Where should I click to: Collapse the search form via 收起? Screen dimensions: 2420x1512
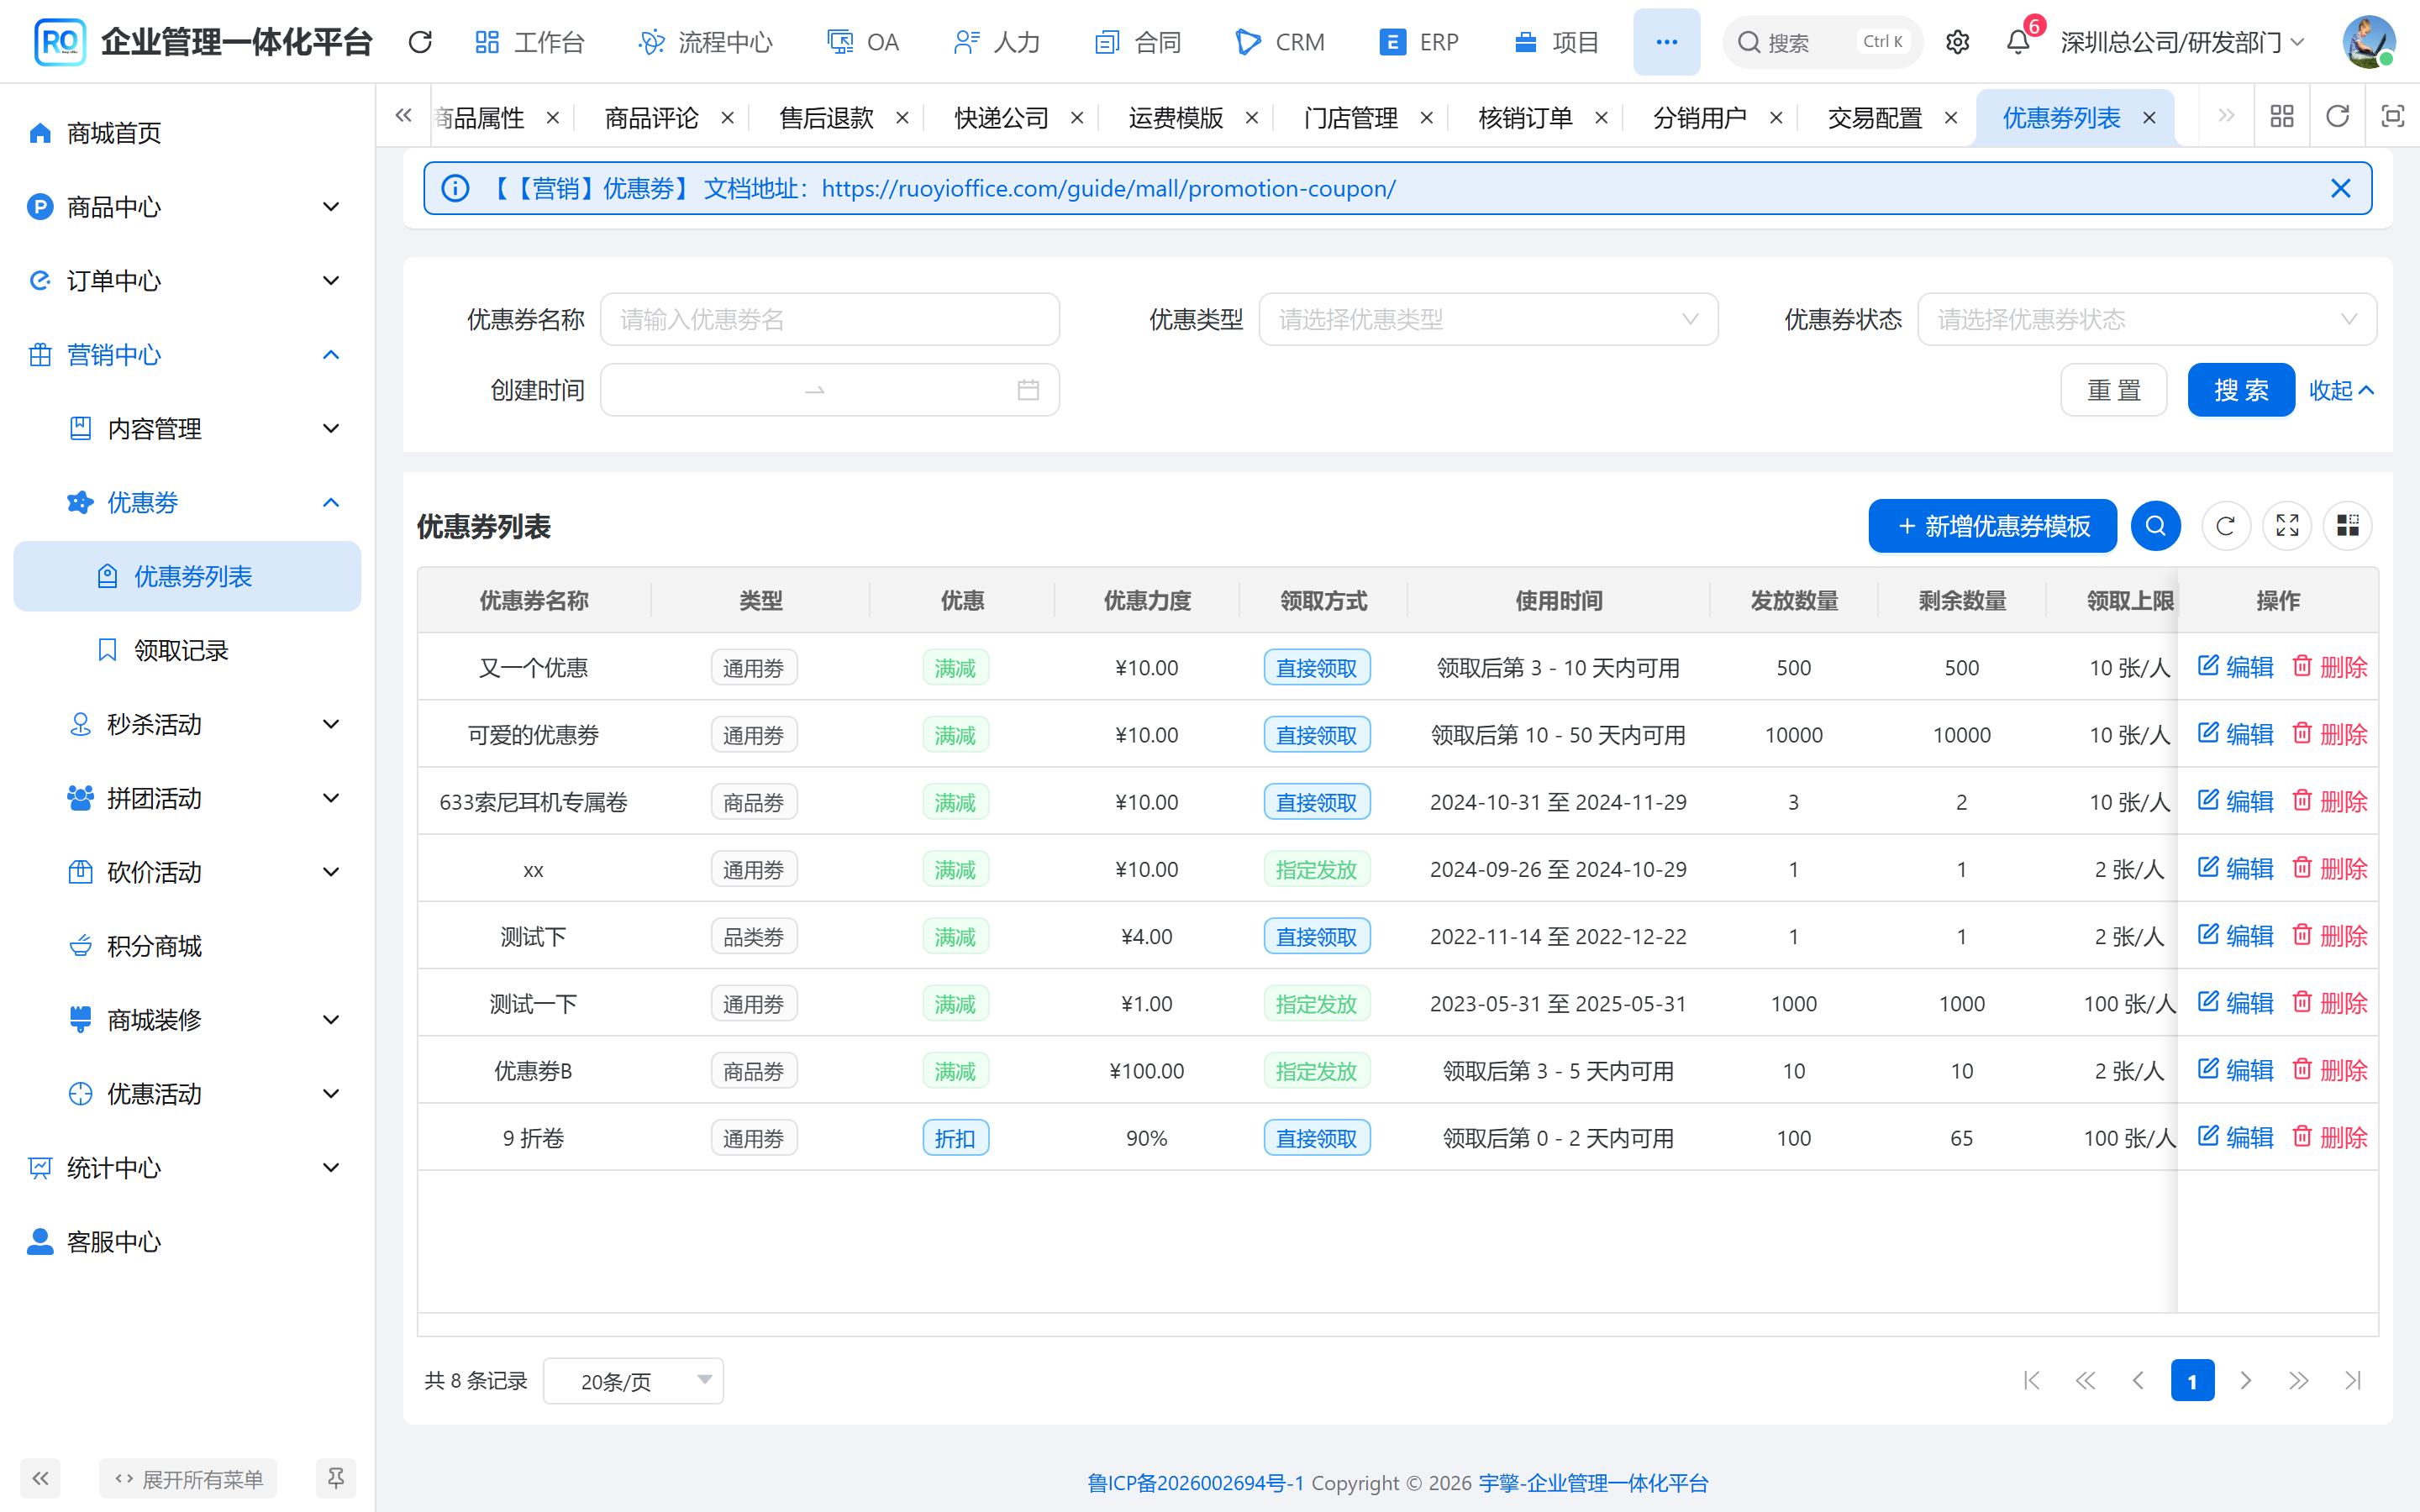(x=2341, y=390)
